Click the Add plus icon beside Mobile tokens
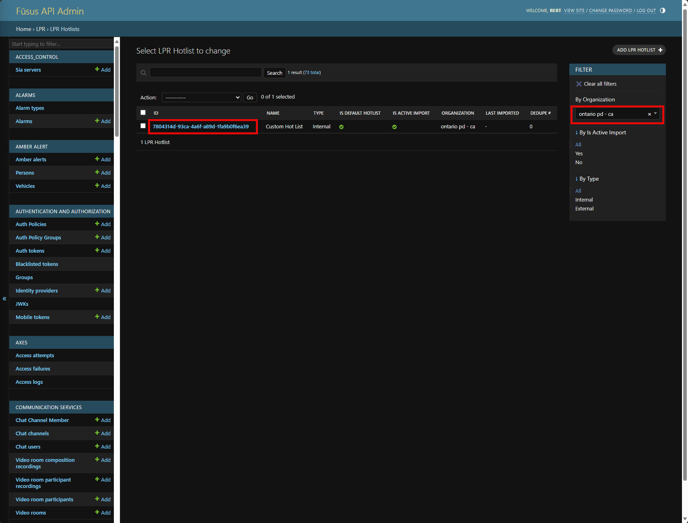 pyautogui.click(x=97, y=317)
